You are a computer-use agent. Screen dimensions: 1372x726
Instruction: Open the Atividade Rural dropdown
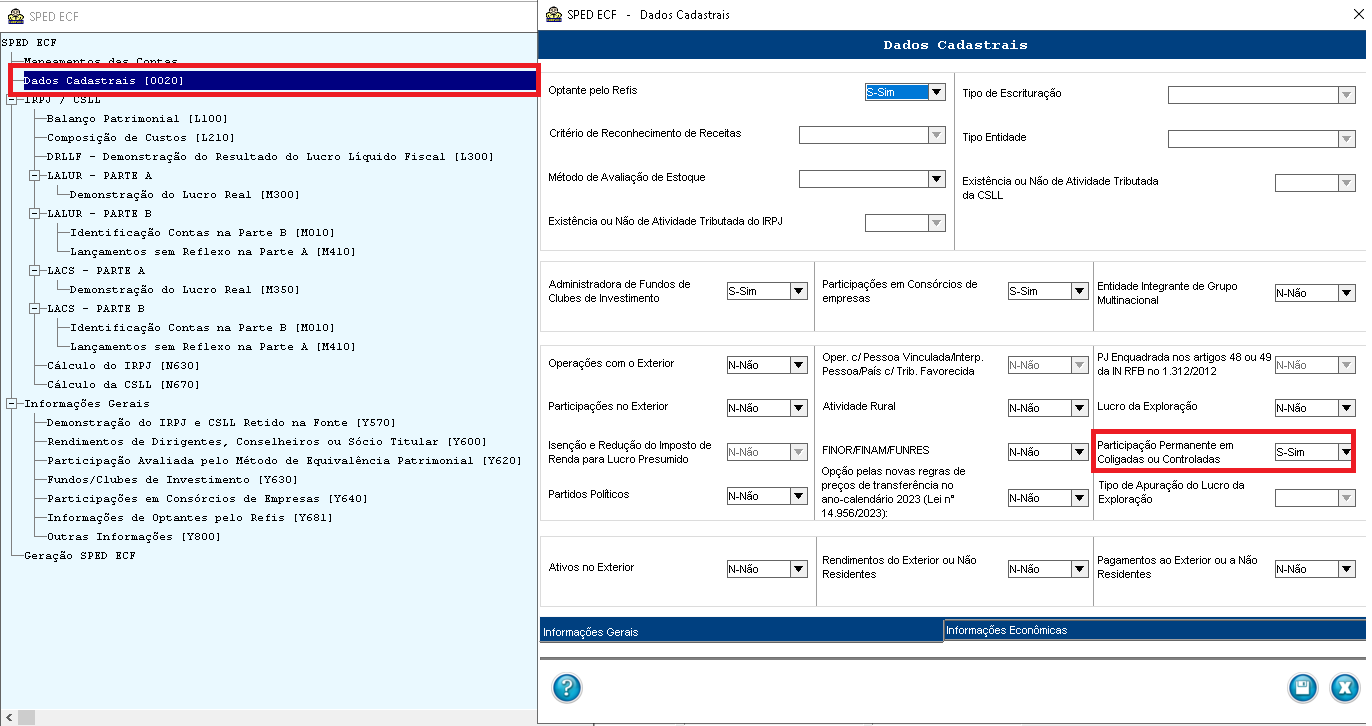1079,408
